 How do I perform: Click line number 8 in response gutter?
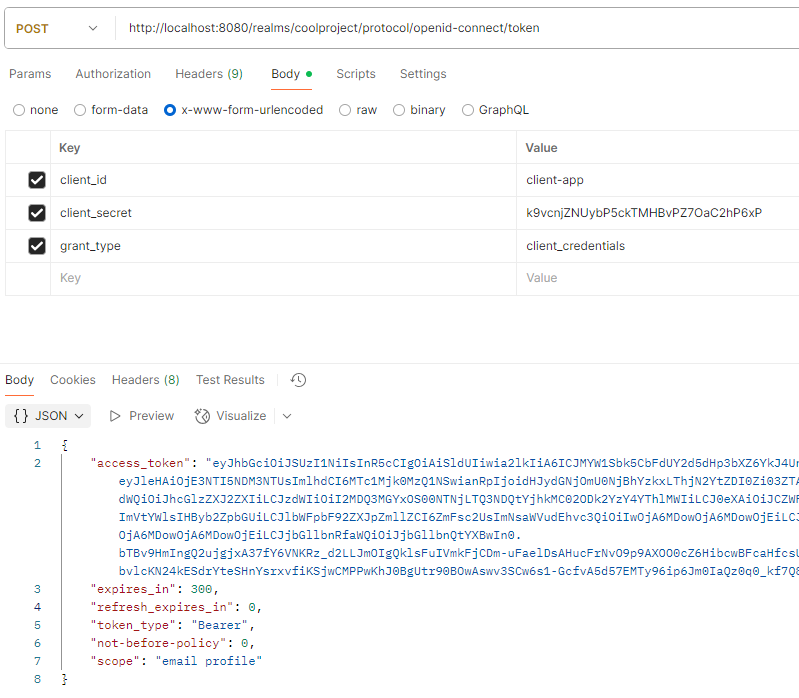pyautogui.click(x=37, y=679)
